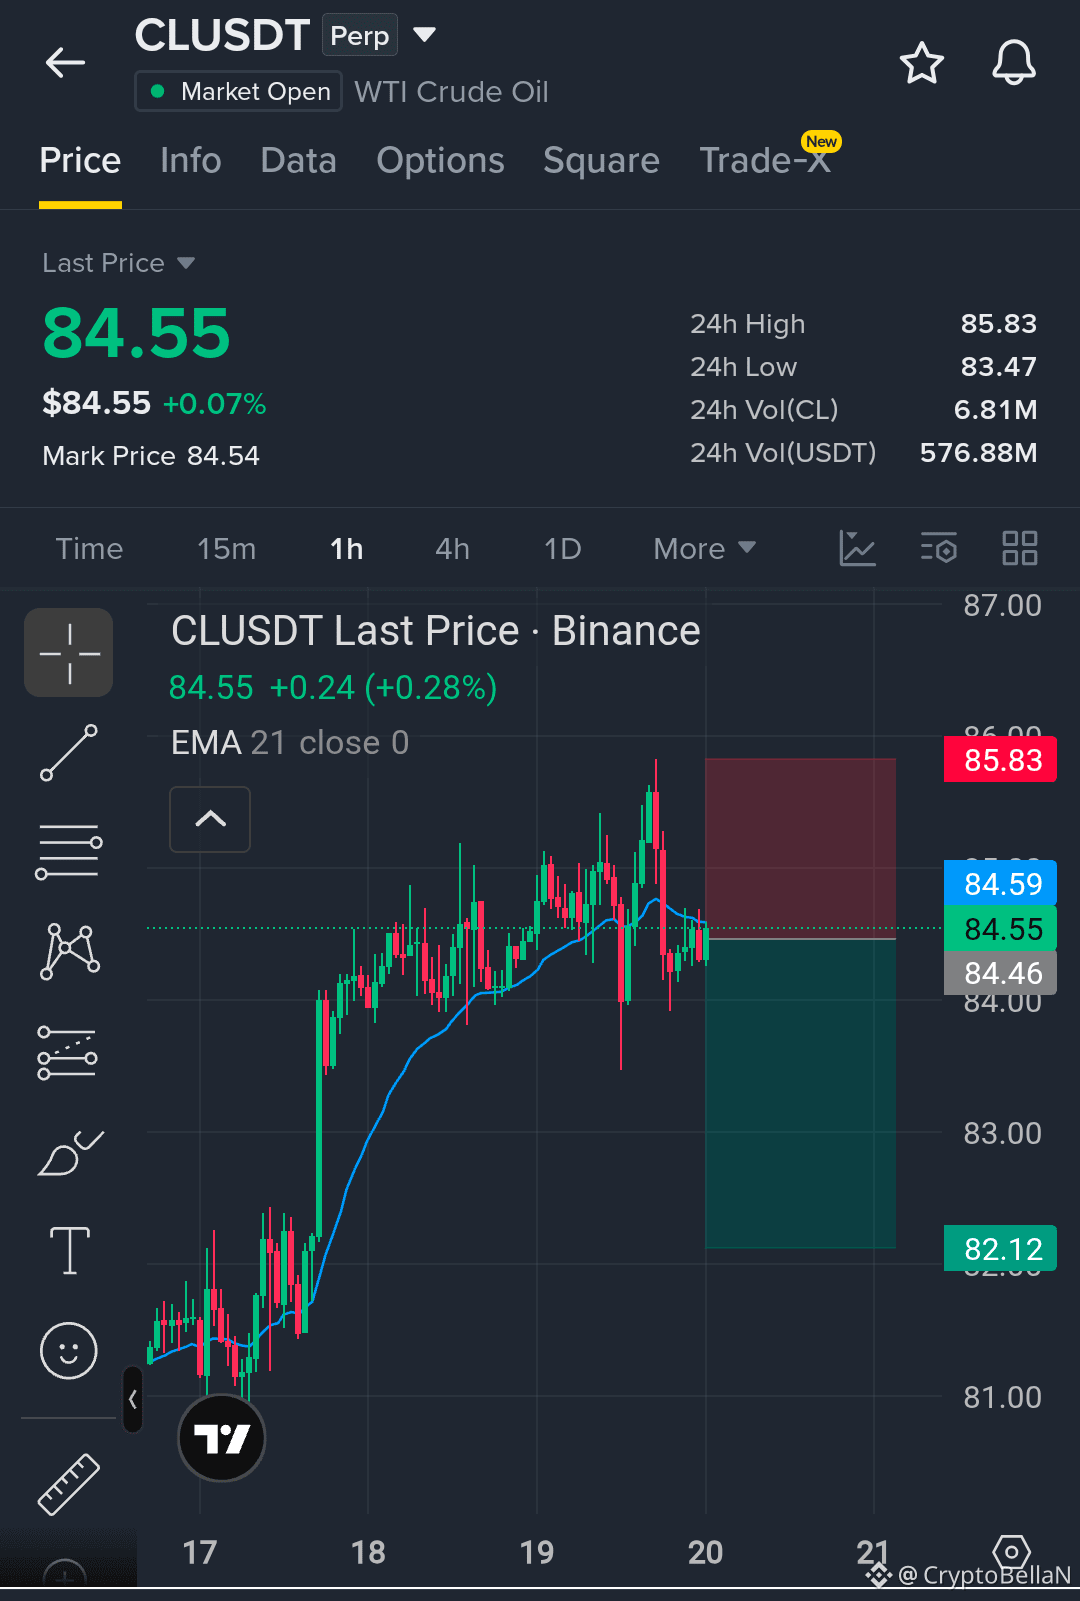Open chart settings hexagon icon at bottom right

[1011, 1553]
